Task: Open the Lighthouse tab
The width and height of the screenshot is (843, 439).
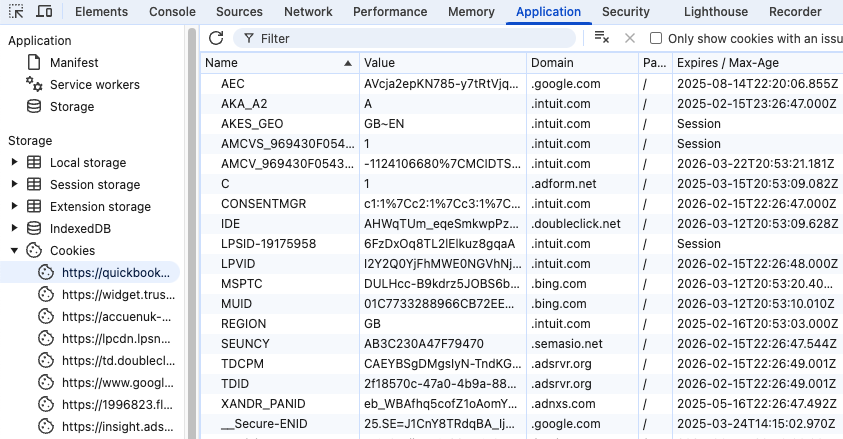Action: [716, 12]
